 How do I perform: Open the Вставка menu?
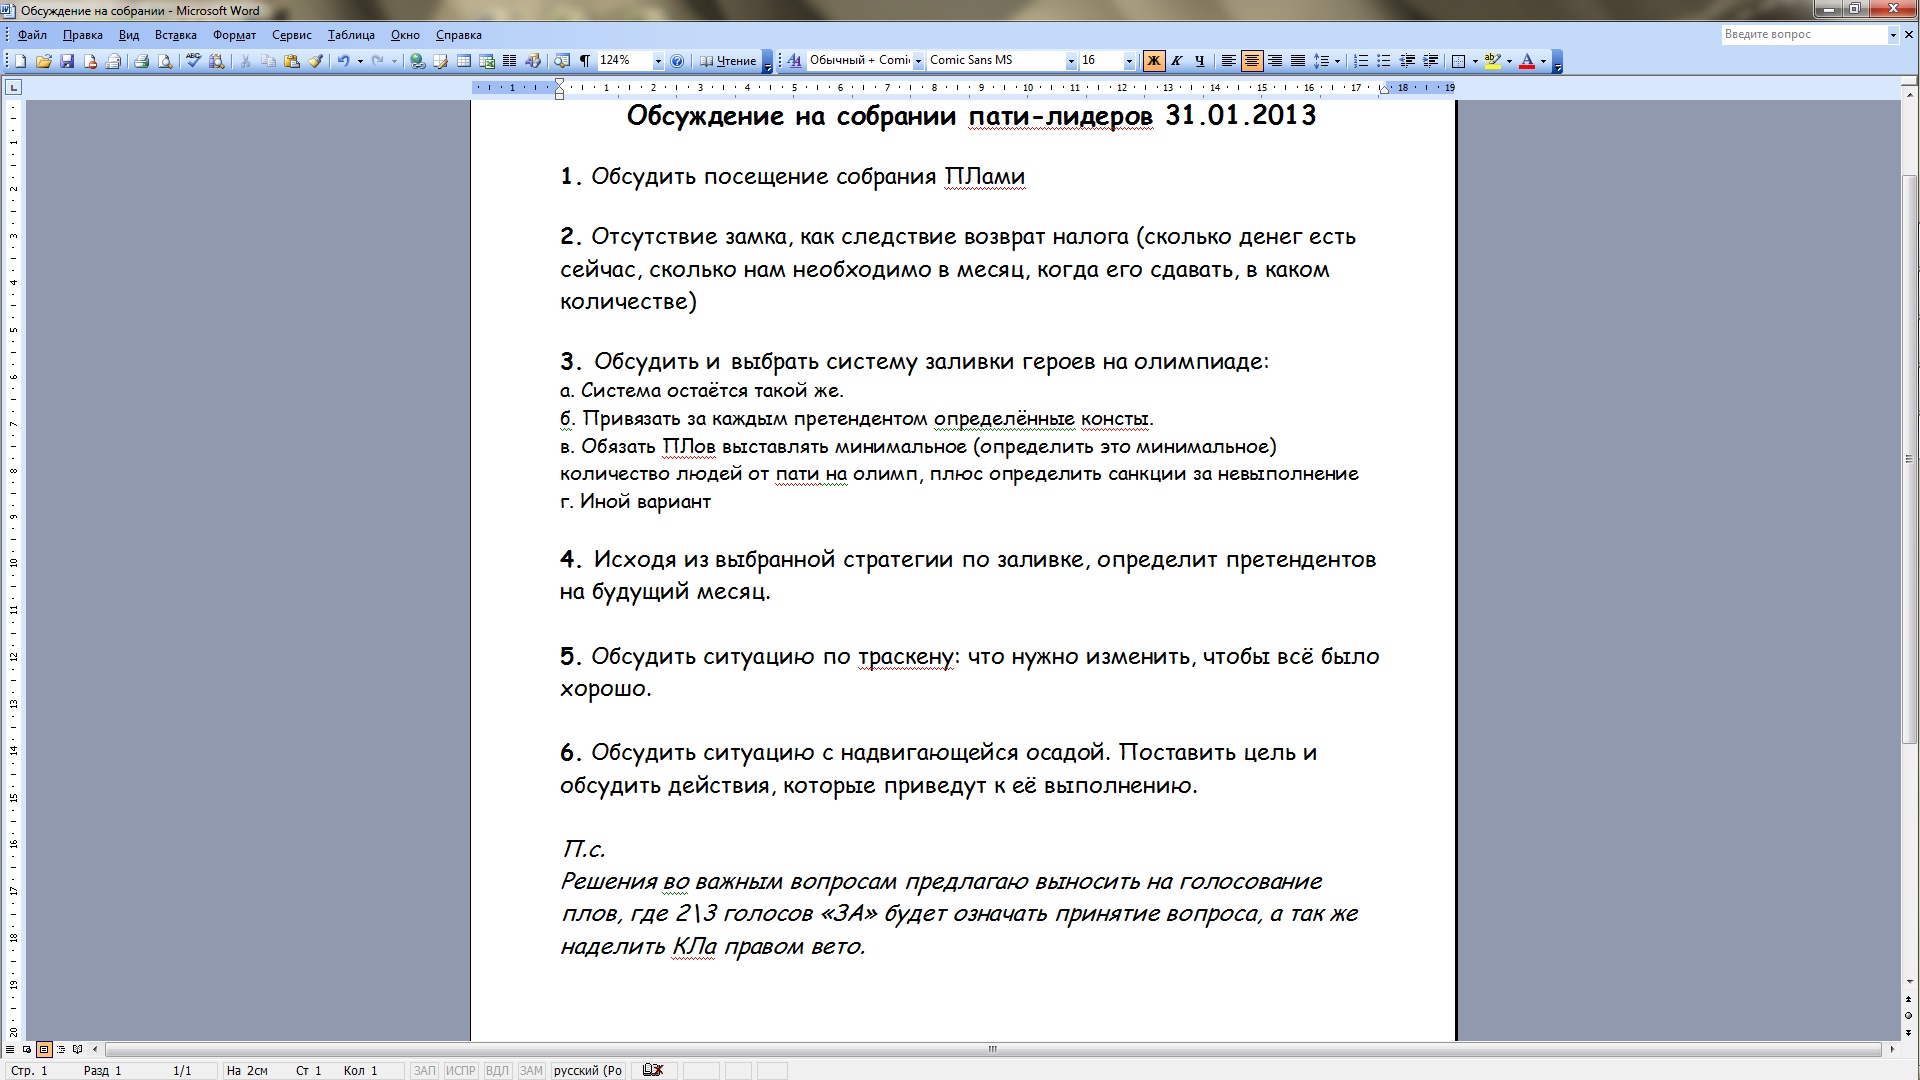175,35
